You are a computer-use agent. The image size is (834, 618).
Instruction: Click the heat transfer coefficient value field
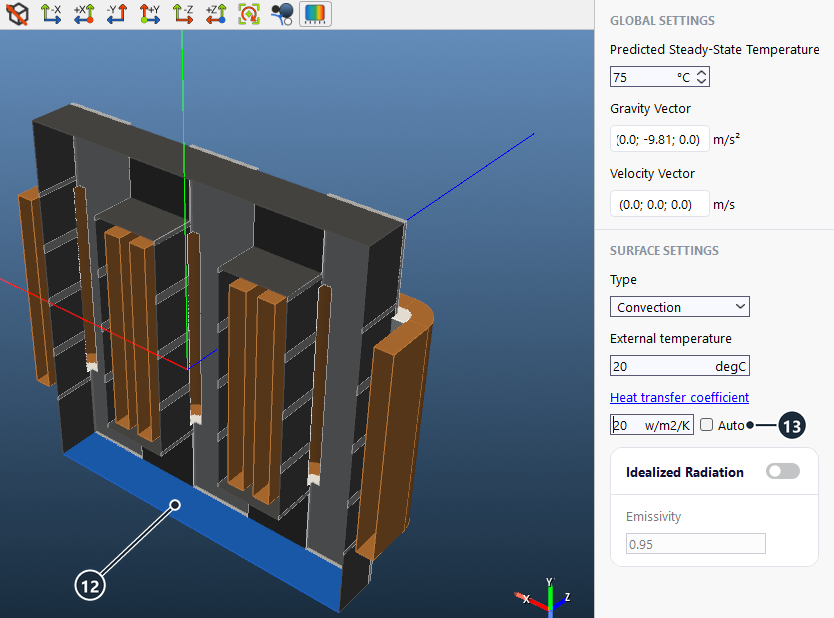652,424
